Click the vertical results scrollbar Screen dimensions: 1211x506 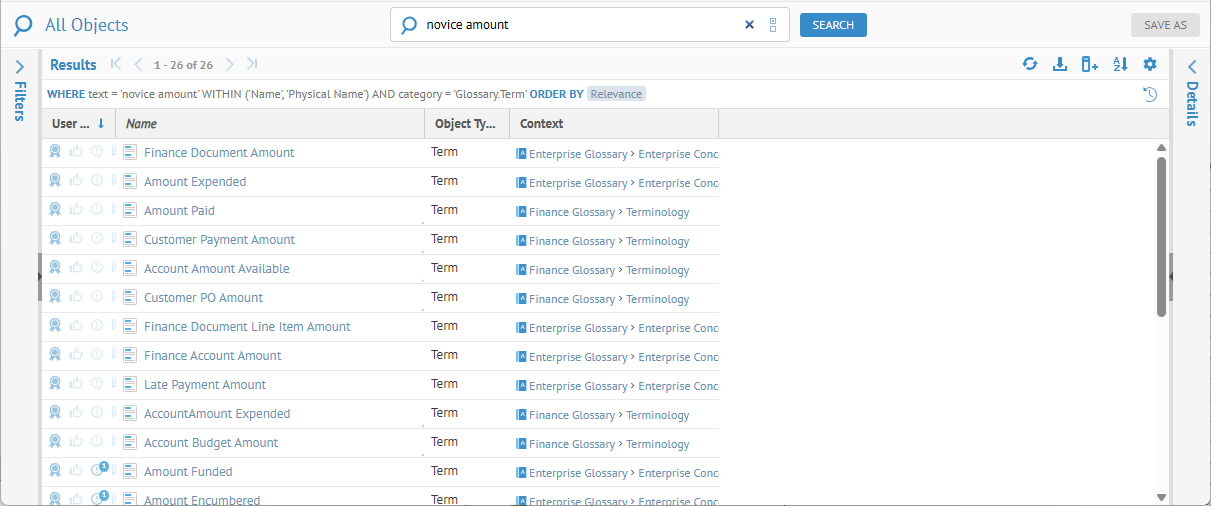[x=1161, y=236]
